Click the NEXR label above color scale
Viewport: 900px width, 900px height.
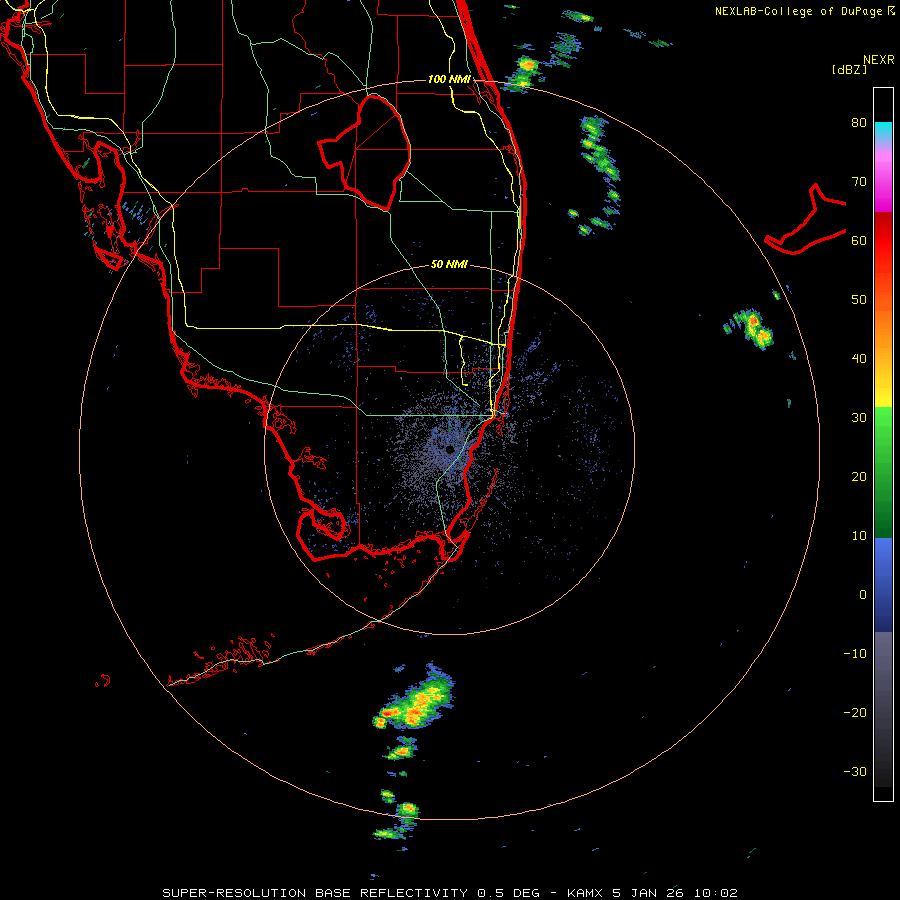pyautogui.click(x=879, y=60)
